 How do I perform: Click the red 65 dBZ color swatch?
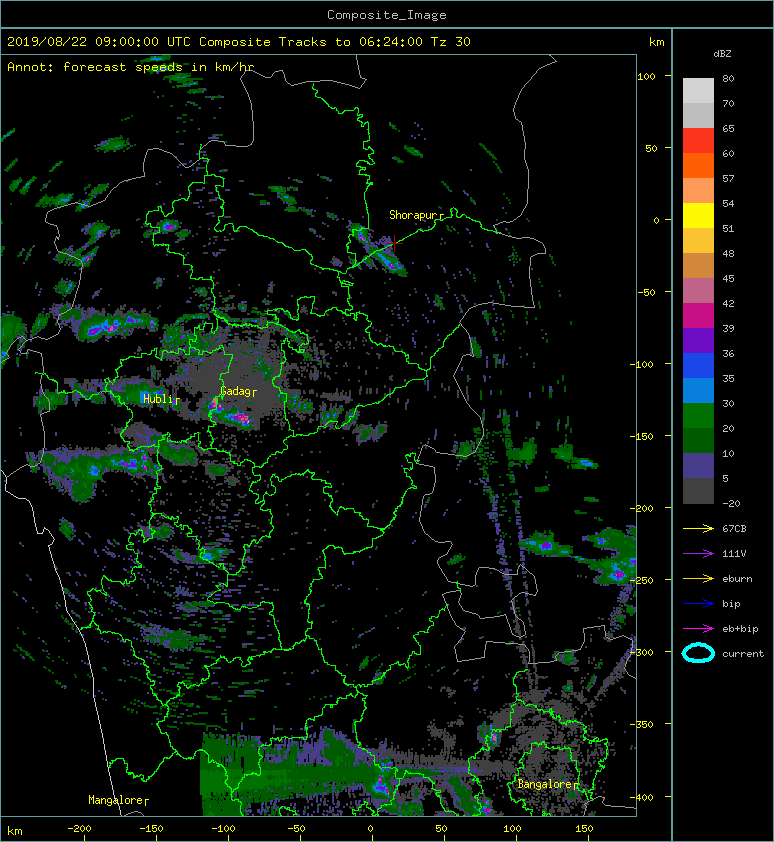[x=698, y=141]
